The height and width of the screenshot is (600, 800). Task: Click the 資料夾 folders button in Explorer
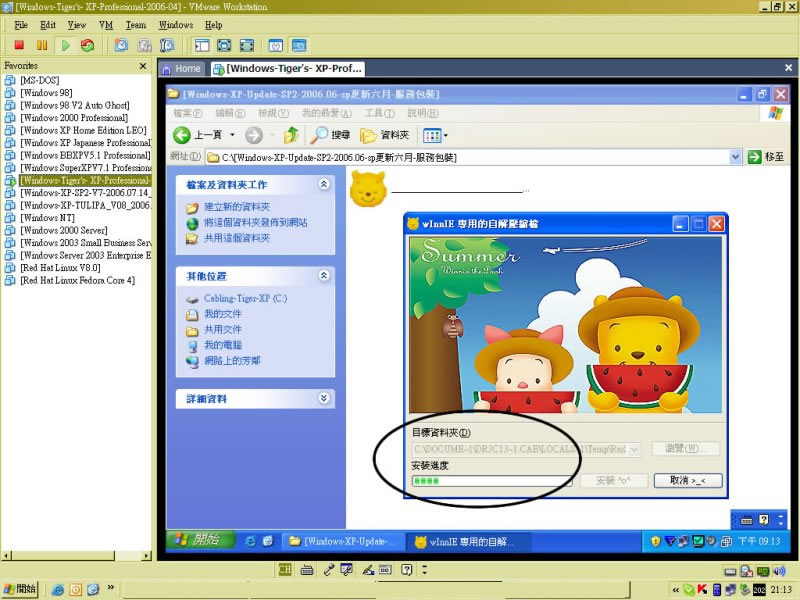385,135
